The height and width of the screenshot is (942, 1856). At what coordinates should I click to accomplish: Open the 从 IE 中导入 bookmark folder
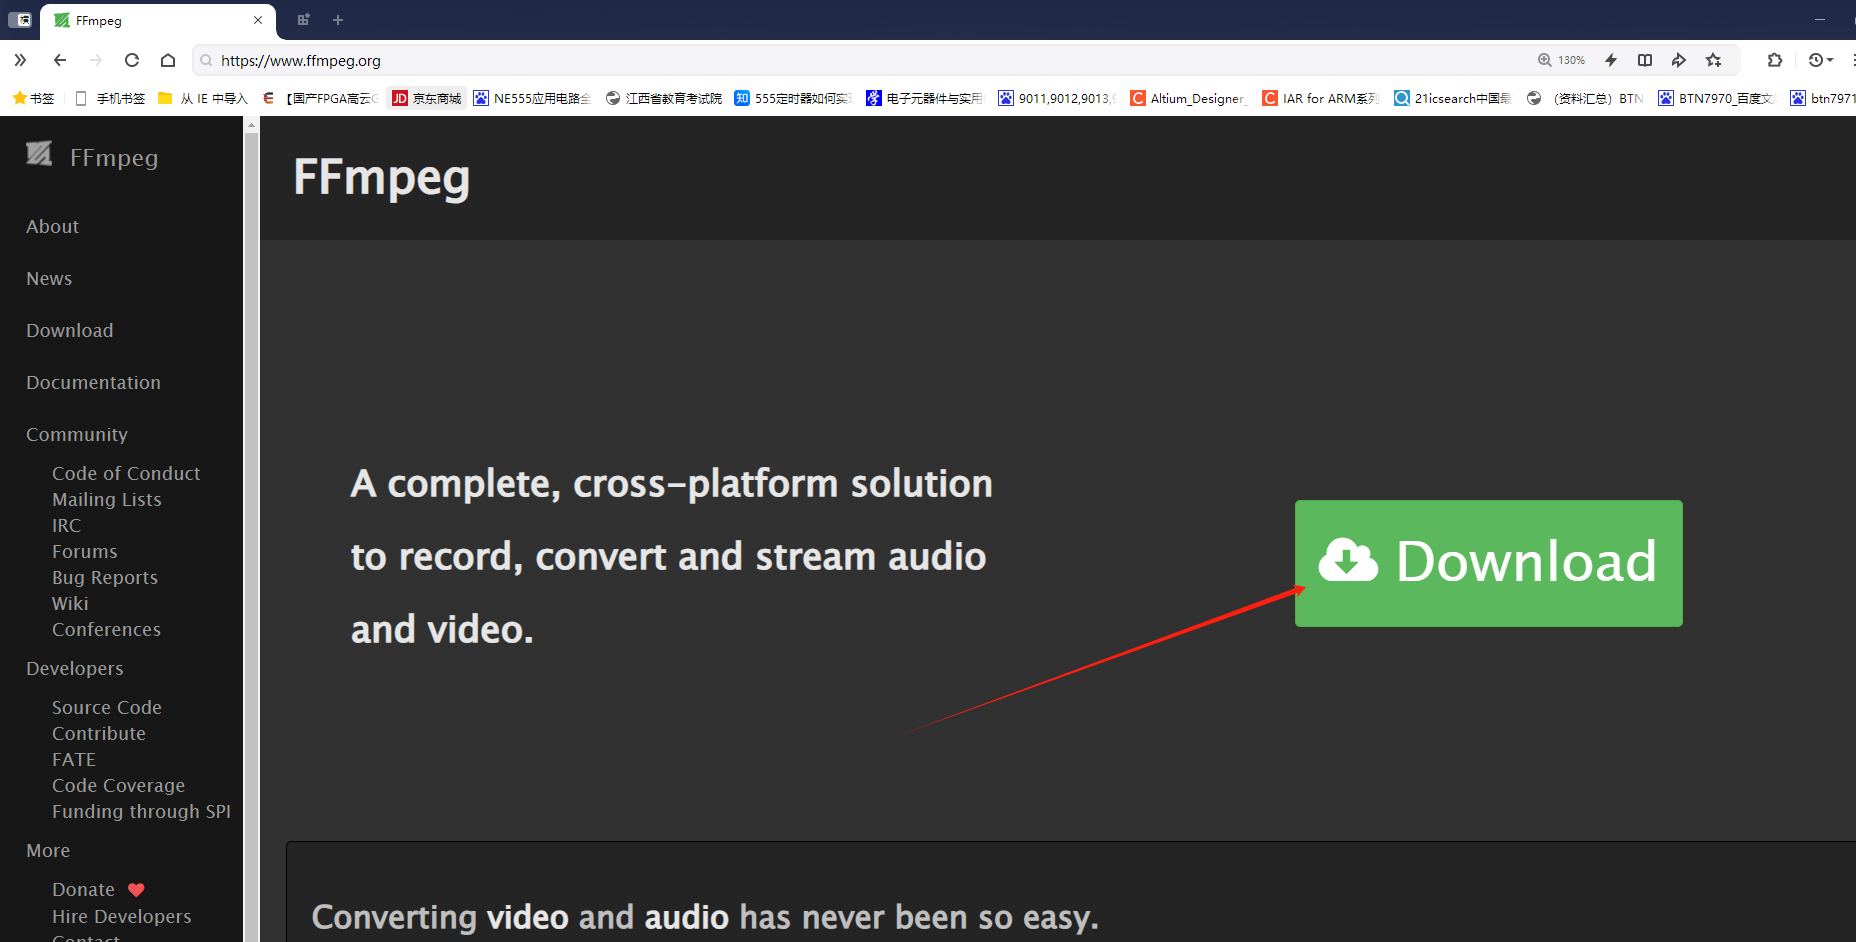tap(203, 98)
